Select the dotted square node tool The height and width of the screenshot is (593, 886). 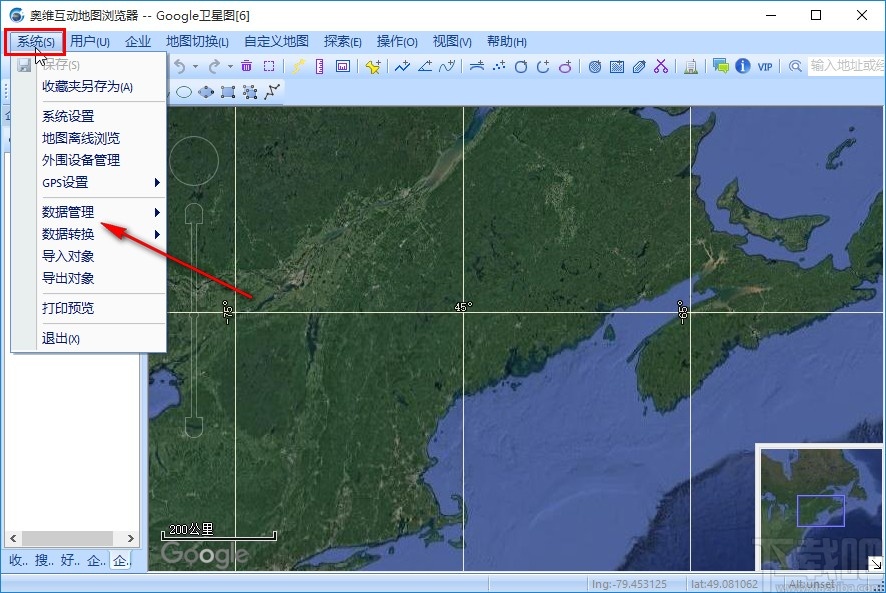point(250,92)
